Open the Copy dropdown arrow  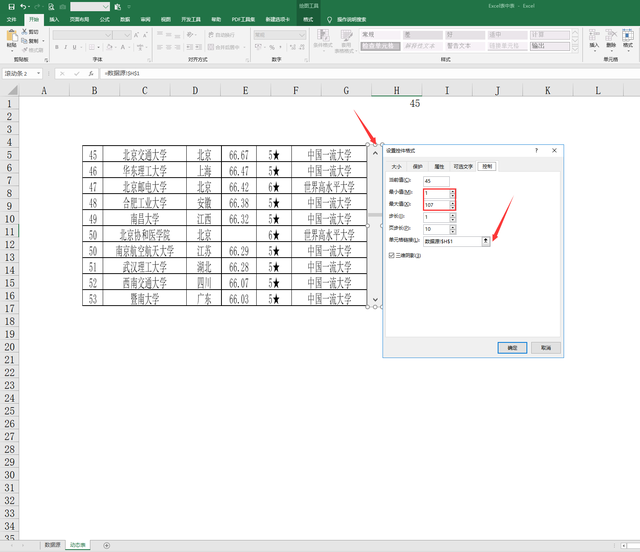click(43, 41)
